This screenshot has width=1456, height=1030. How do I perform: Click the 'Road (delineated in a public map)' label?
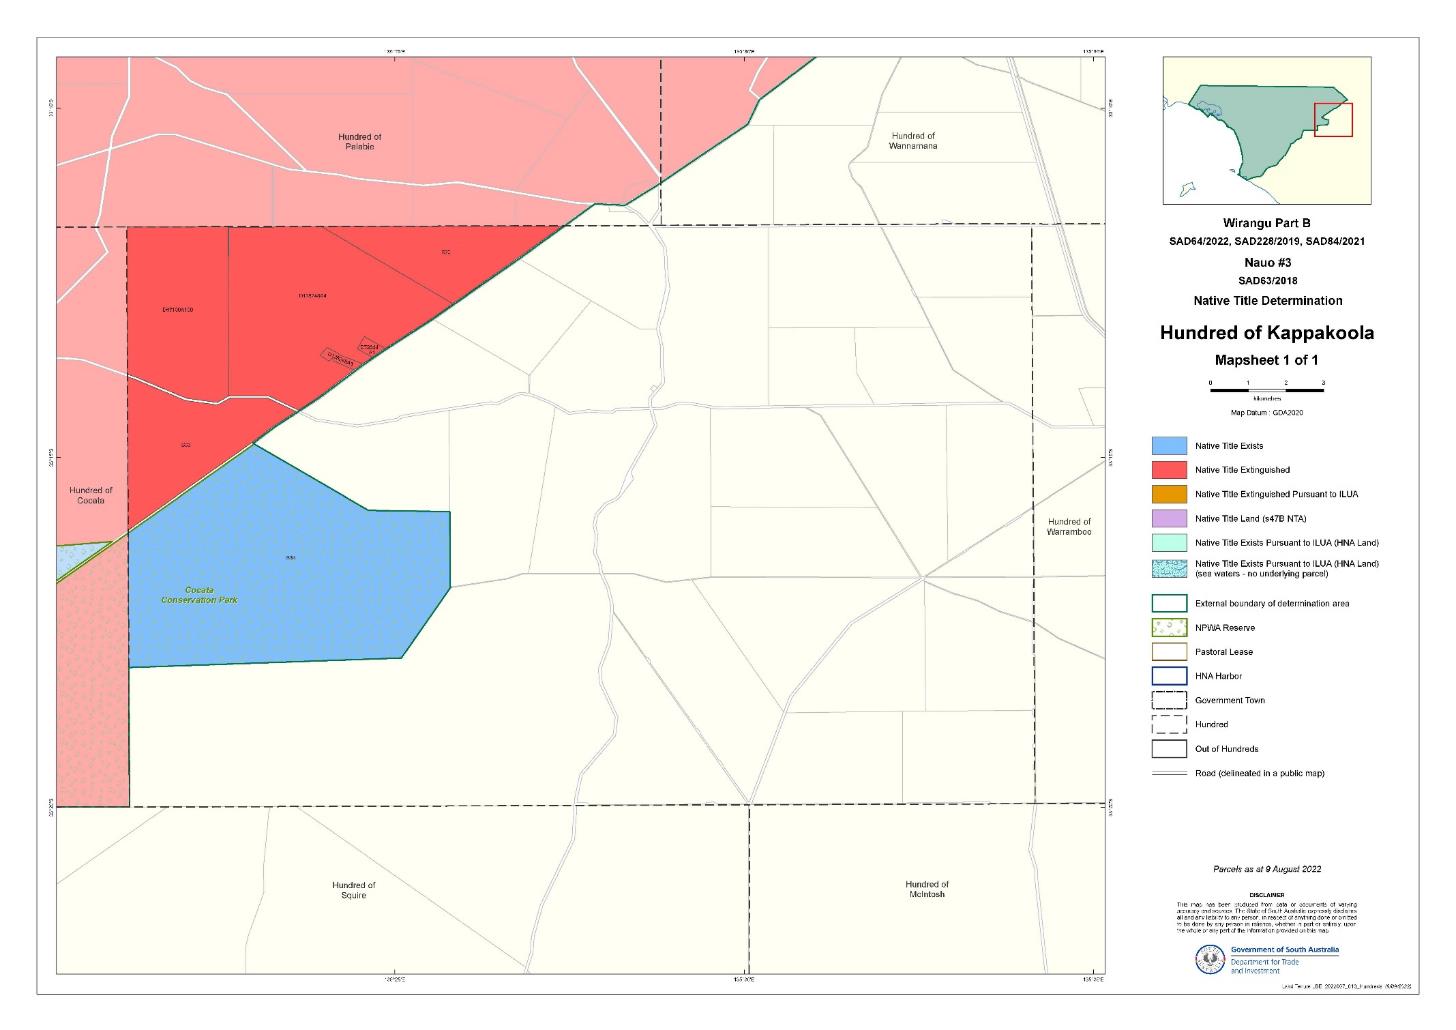point(1260,773)
